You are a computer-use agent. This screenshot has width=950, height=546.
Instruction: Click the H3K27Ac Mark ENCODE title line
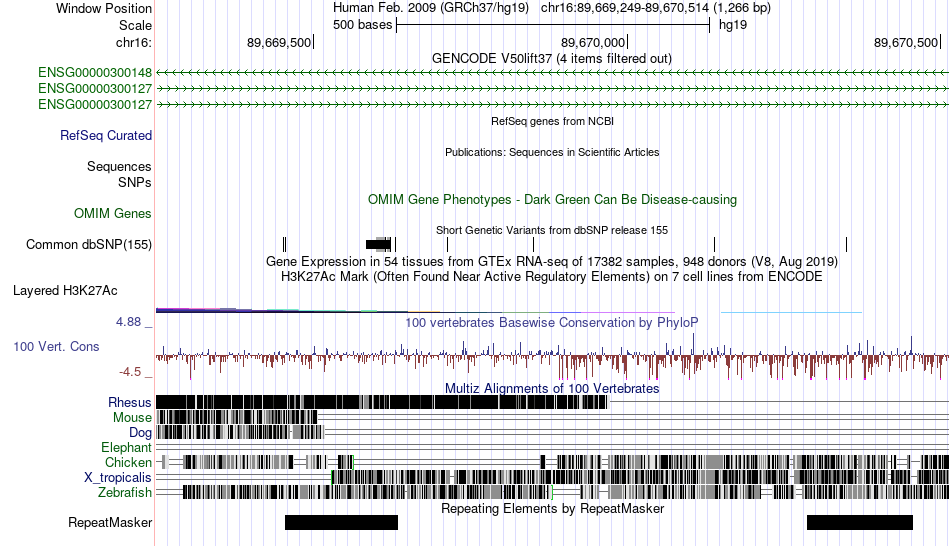point(552,277)
